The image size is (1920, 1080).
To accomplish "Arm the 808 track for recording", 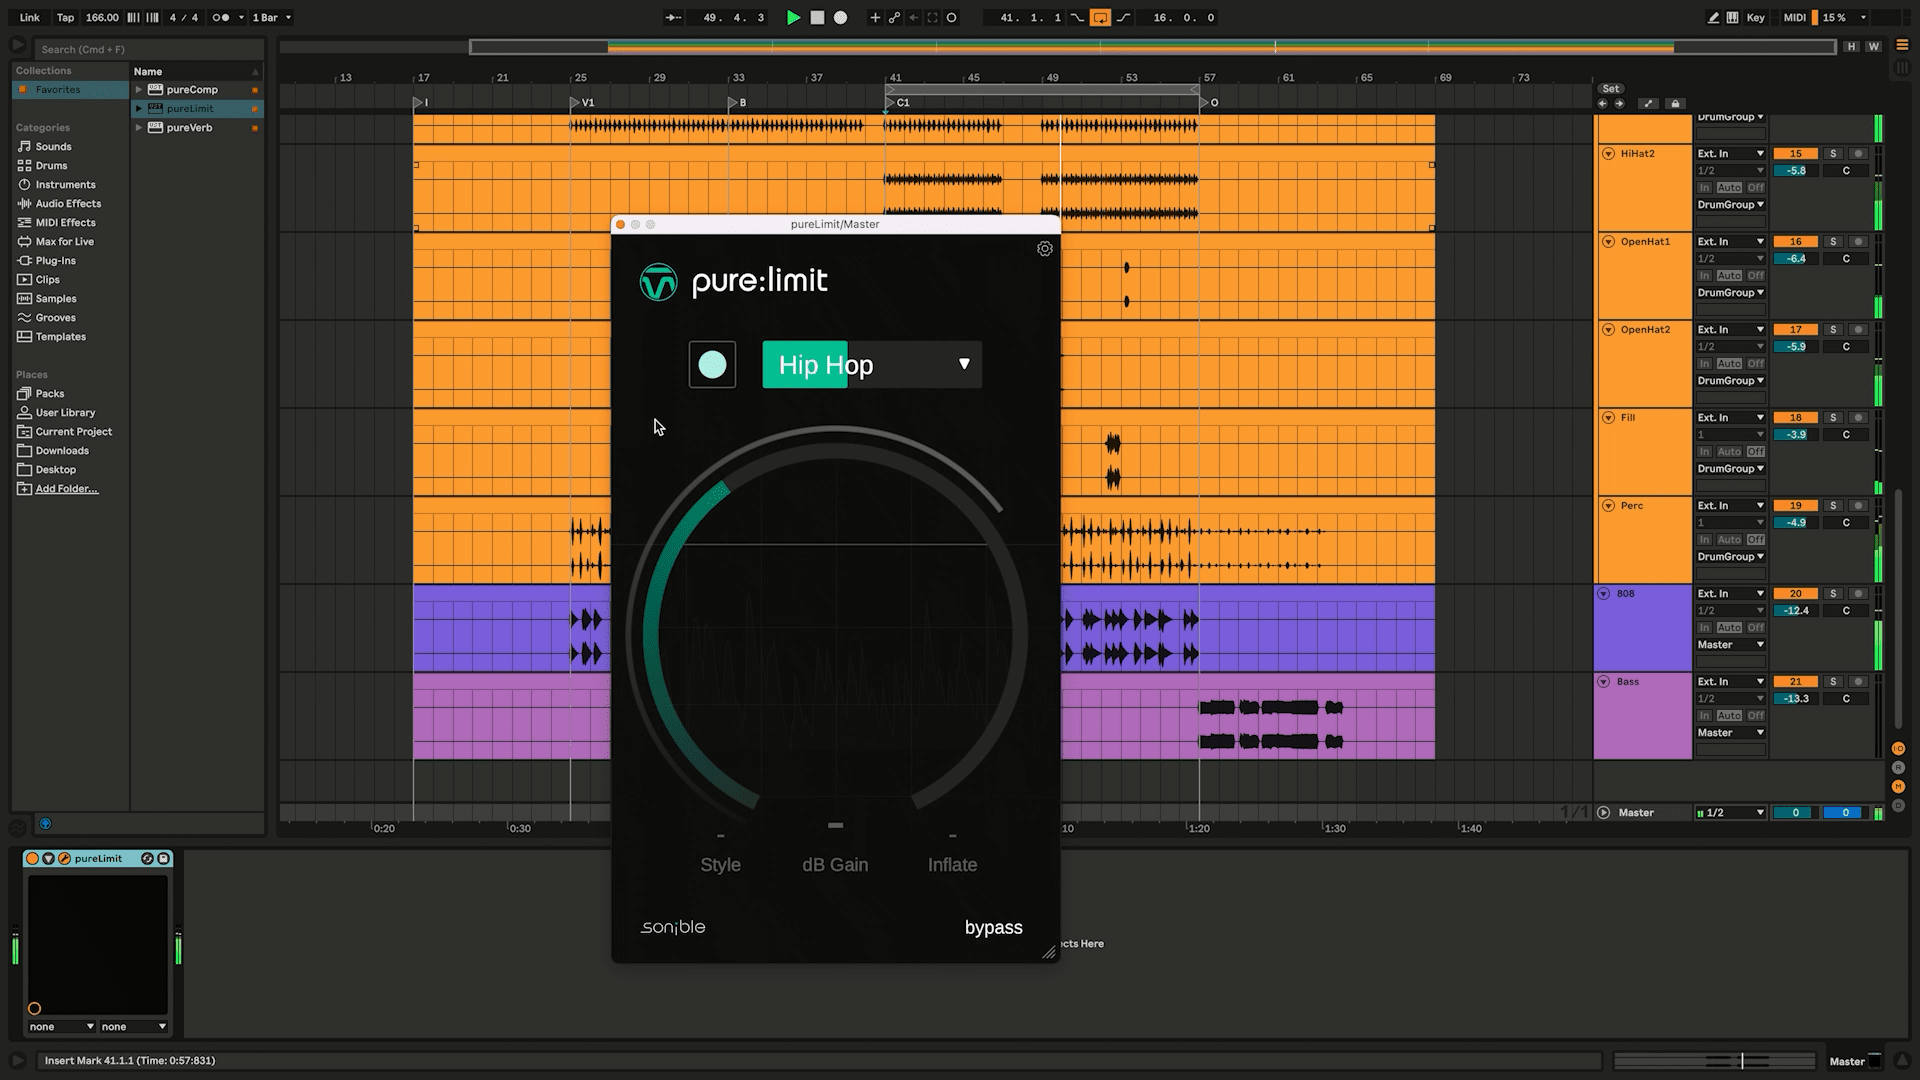I will pyautogui.click(x=1858, y=592).
